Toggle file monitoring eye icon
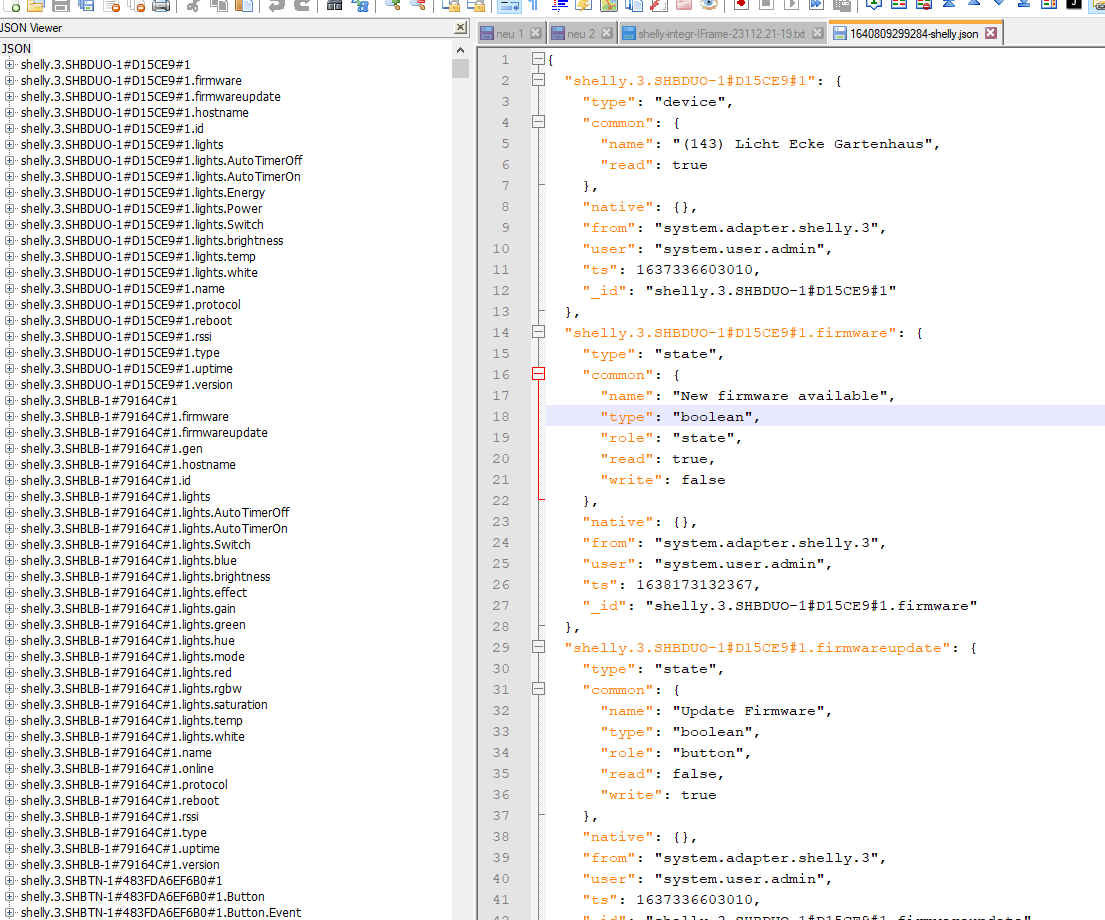The height and width of the screenshot is (920, 1105). click(709, 5)
